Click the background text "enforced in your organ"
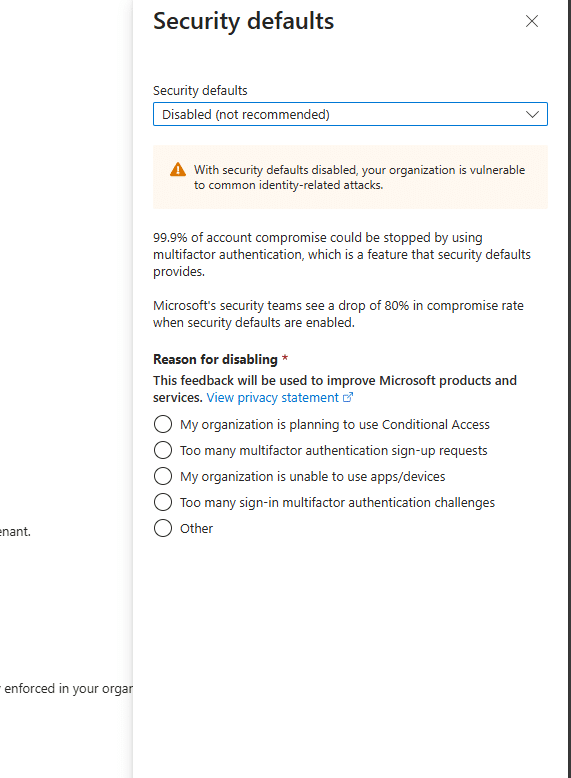The height and width of the screenshot is (778, 571). coord(66,689)
